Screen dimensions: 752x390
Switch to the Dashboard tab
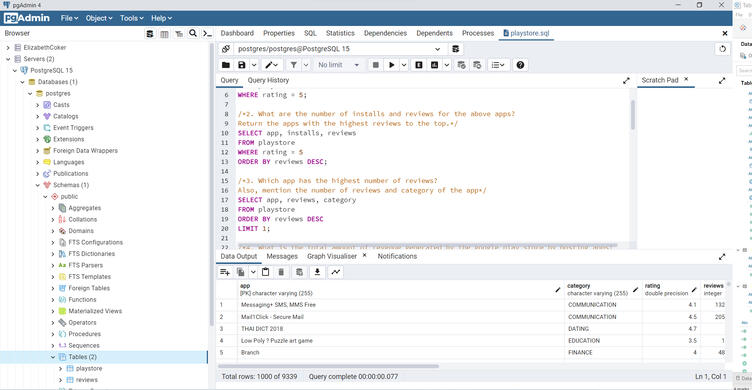[x=237, y=33]
